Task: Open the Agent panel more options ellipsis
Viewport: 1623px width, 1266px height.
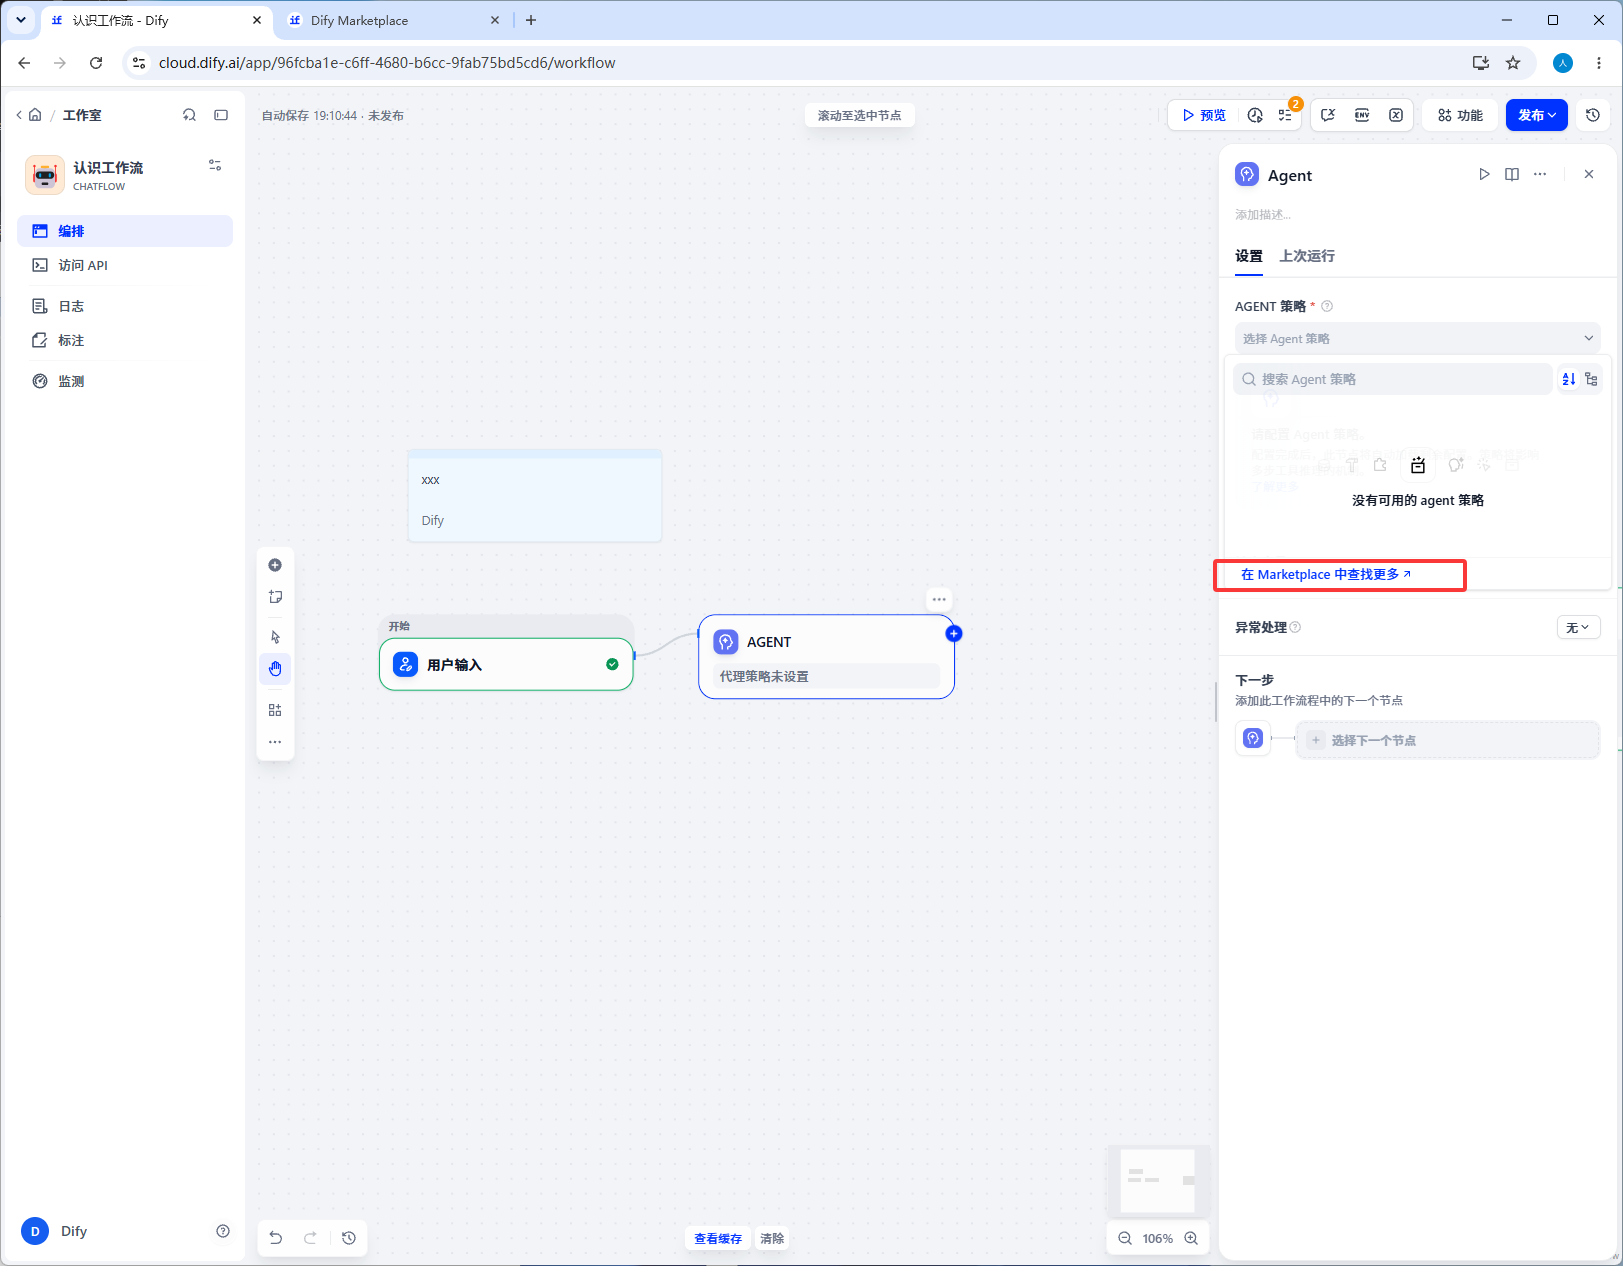Action: pyautogui.click(x=1540, y=174)
